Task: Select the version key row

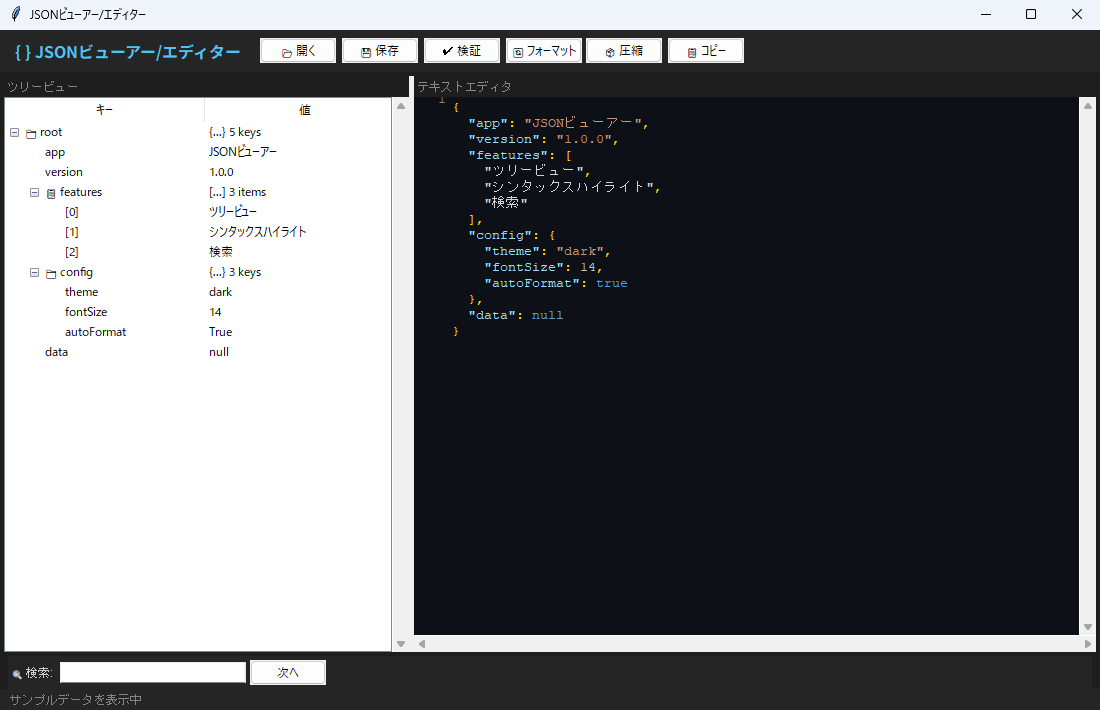Action: point(198,172)
